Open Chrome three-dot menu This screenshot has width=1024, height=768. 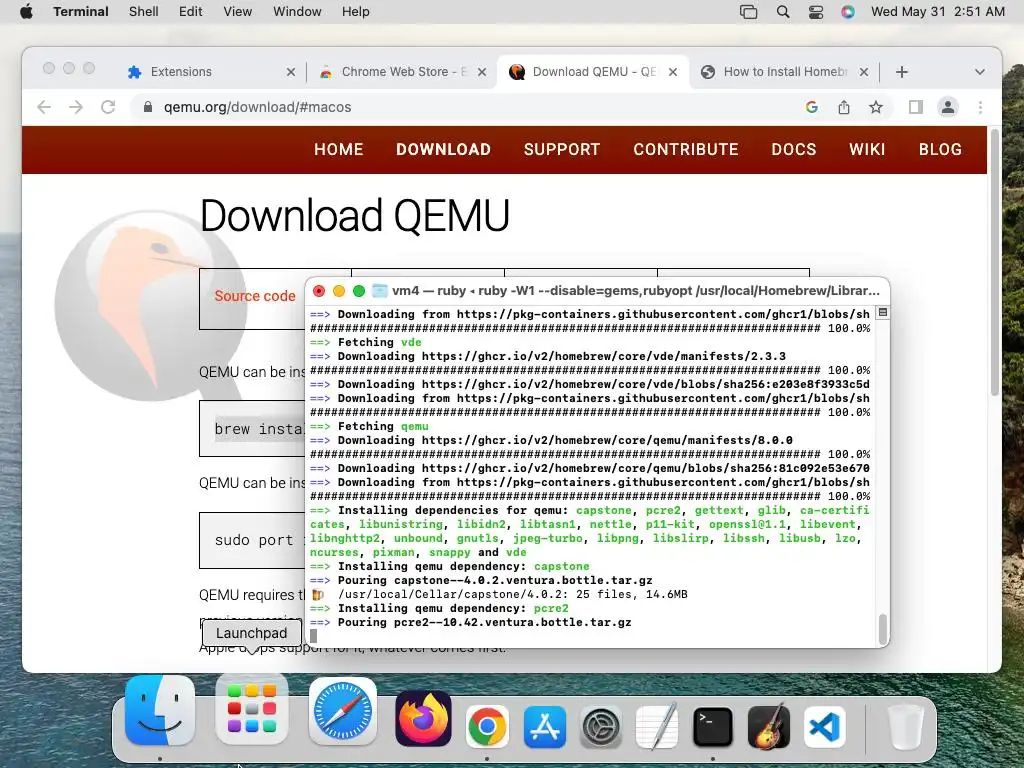tap(980, 107)
